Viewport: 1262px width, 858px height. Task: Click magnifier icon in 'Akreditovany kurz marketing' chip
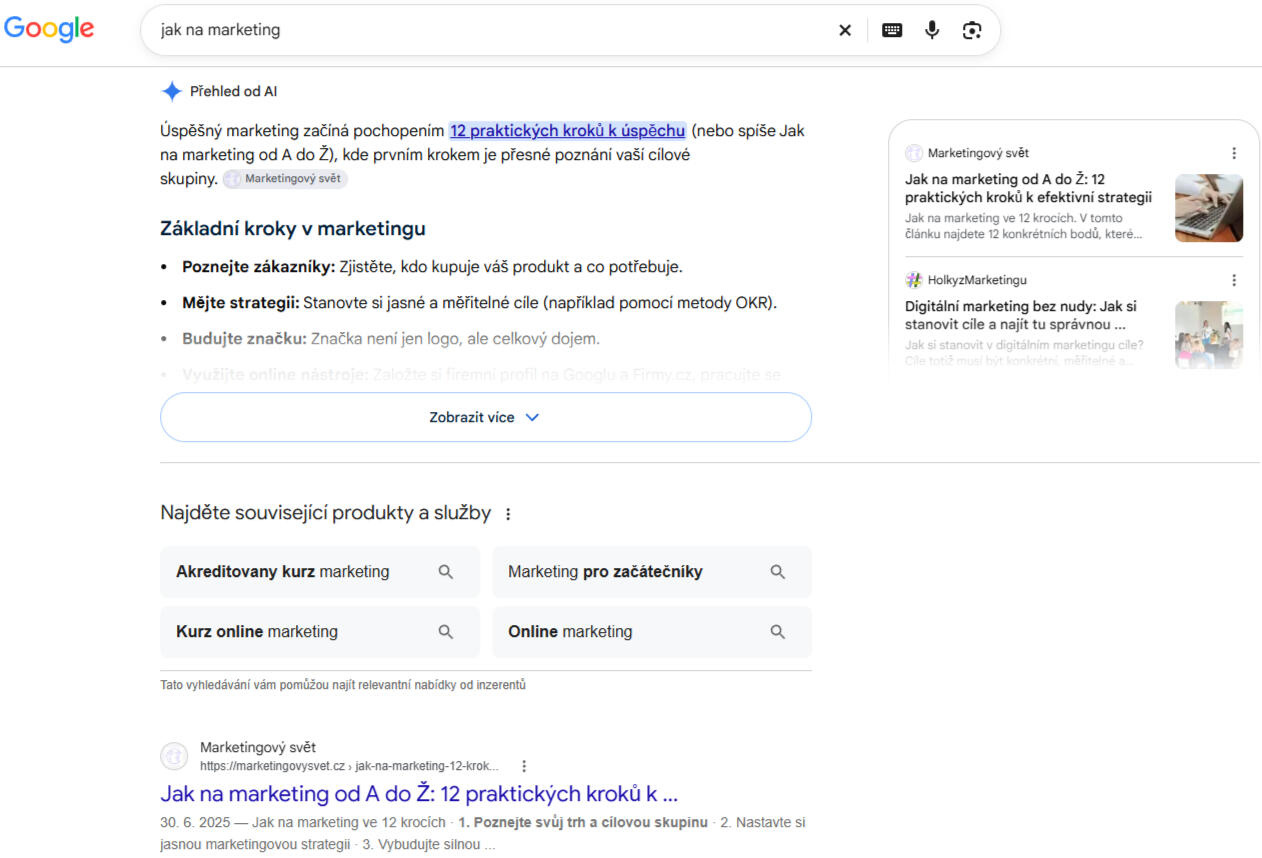click(x=446, y=572)
